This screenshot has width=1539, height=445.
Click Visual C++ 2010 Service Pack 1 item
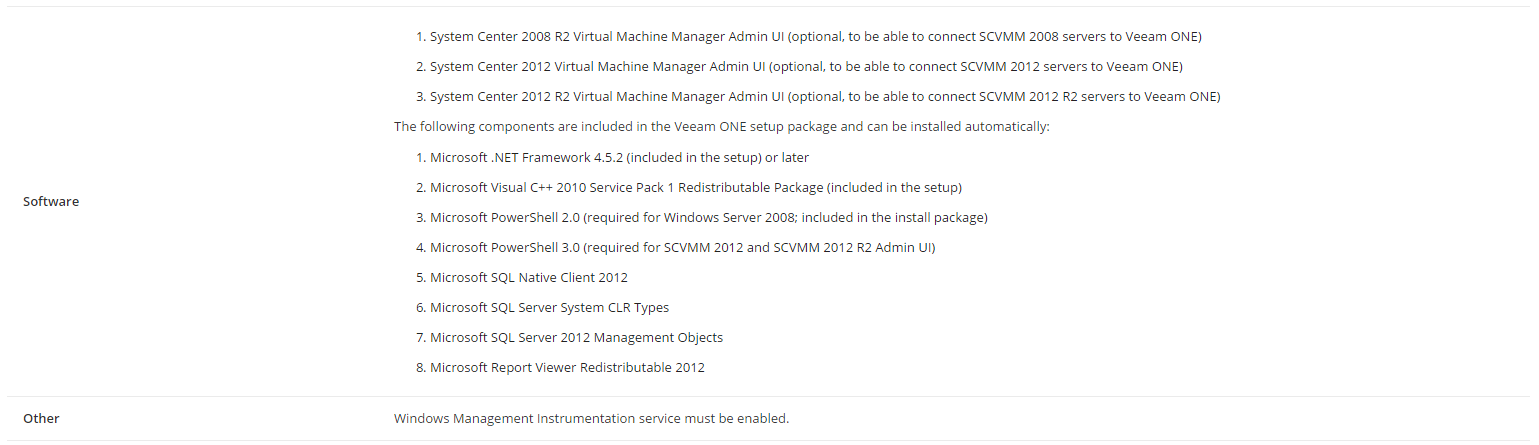(696, 188)
